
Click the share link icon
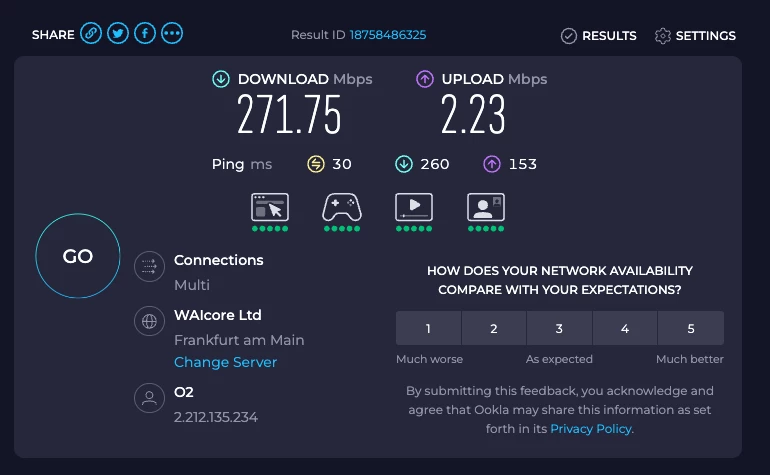(x=91, y=34)
